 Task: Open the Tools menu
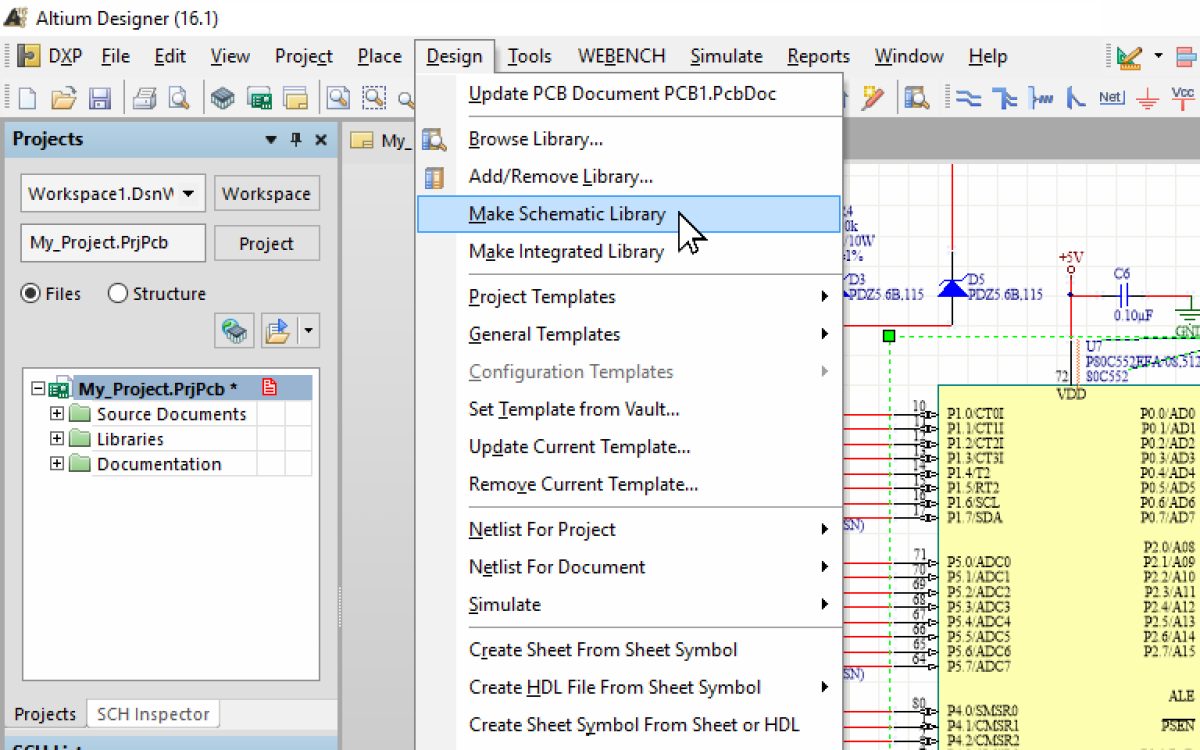tap(529, 56)
